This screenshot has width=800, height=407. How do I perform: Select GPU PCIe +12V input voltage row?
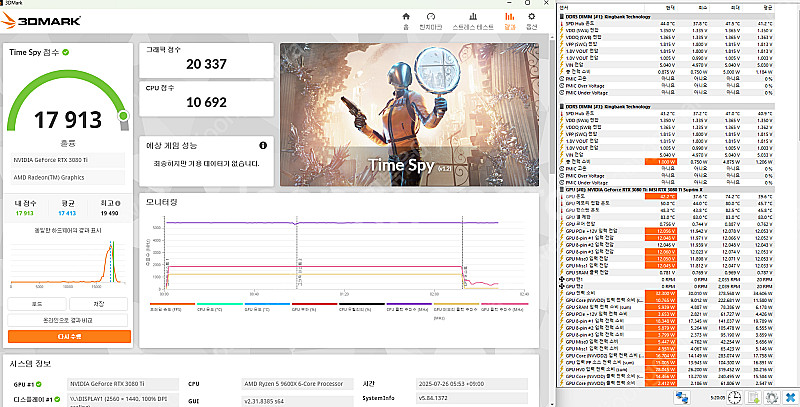666,231
